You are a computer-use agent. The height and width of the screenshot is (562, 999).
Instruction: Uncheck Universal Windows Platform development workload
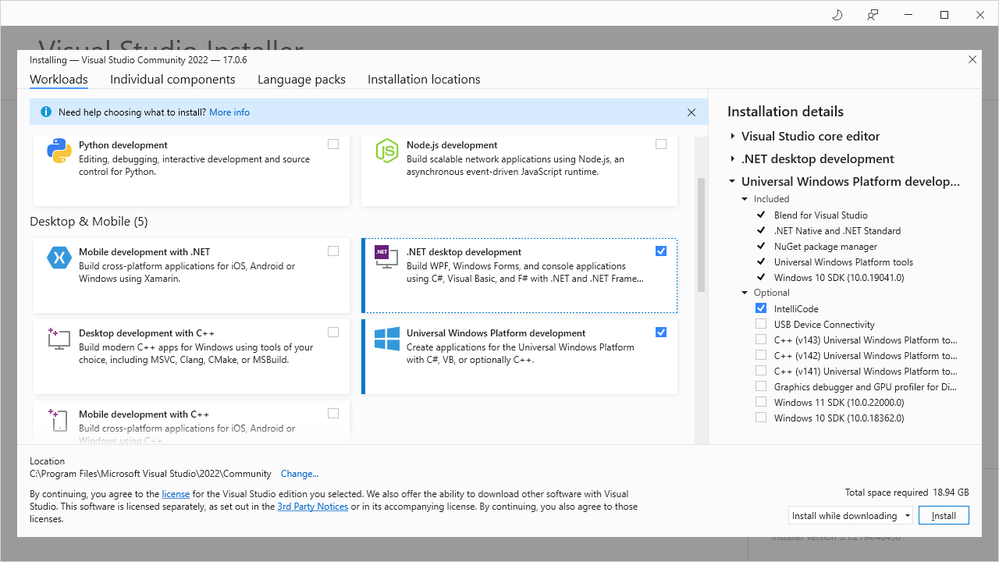(x=661, y=332)
